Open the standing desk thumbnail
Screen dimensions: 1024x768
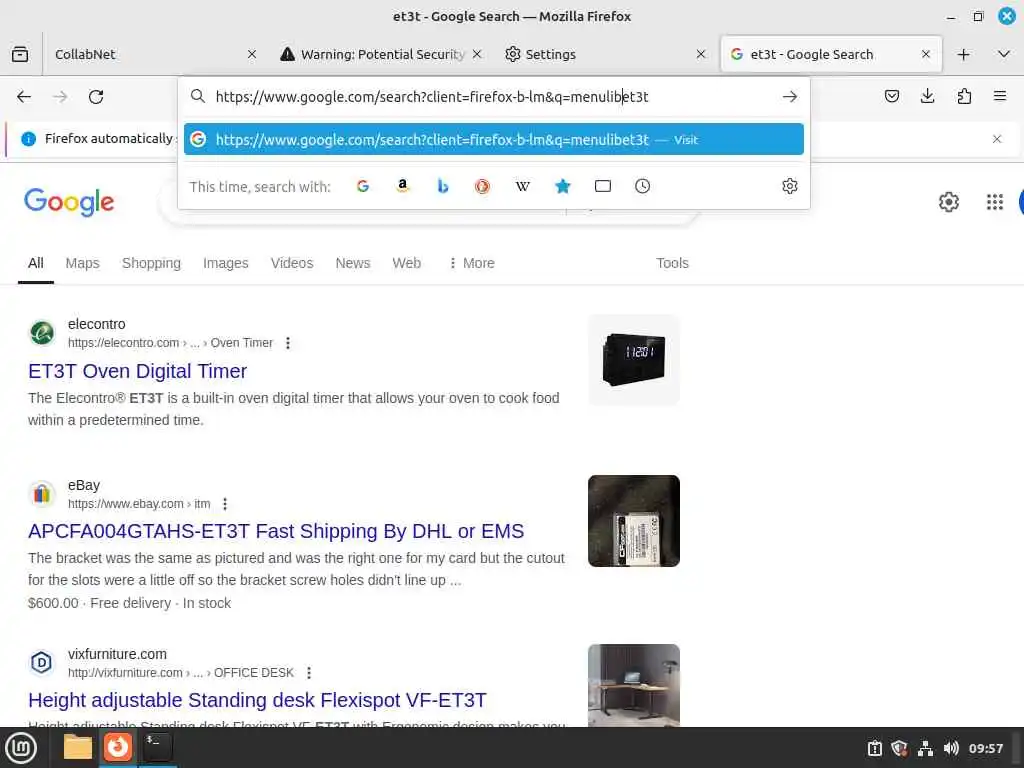pos(633,685)
